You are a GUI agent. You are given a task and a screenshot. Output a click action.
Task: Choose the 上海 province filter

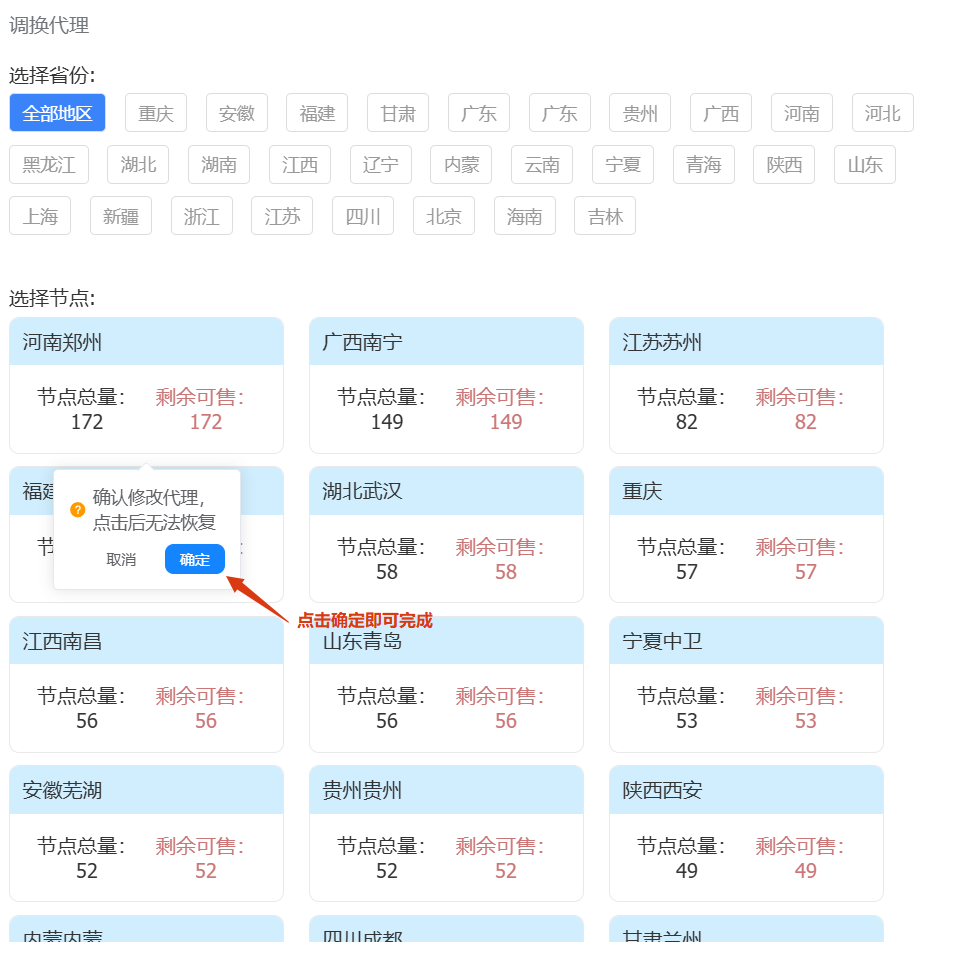[x=40, y=216]
